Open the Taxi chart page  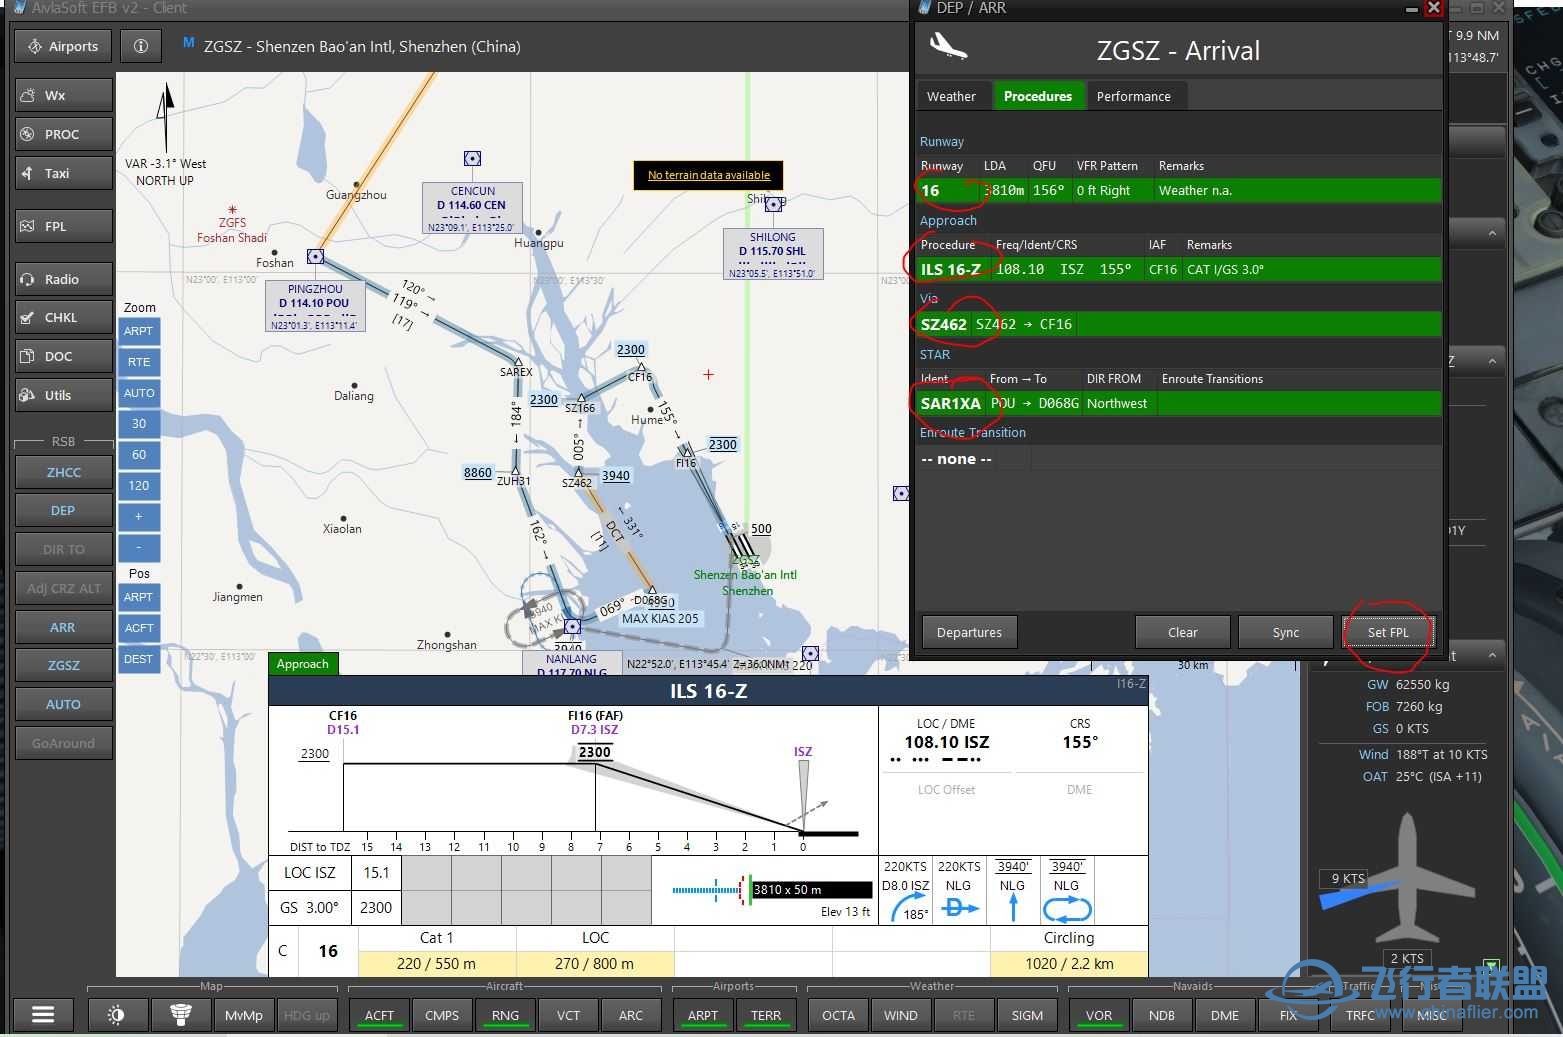[x=62, y=172]
